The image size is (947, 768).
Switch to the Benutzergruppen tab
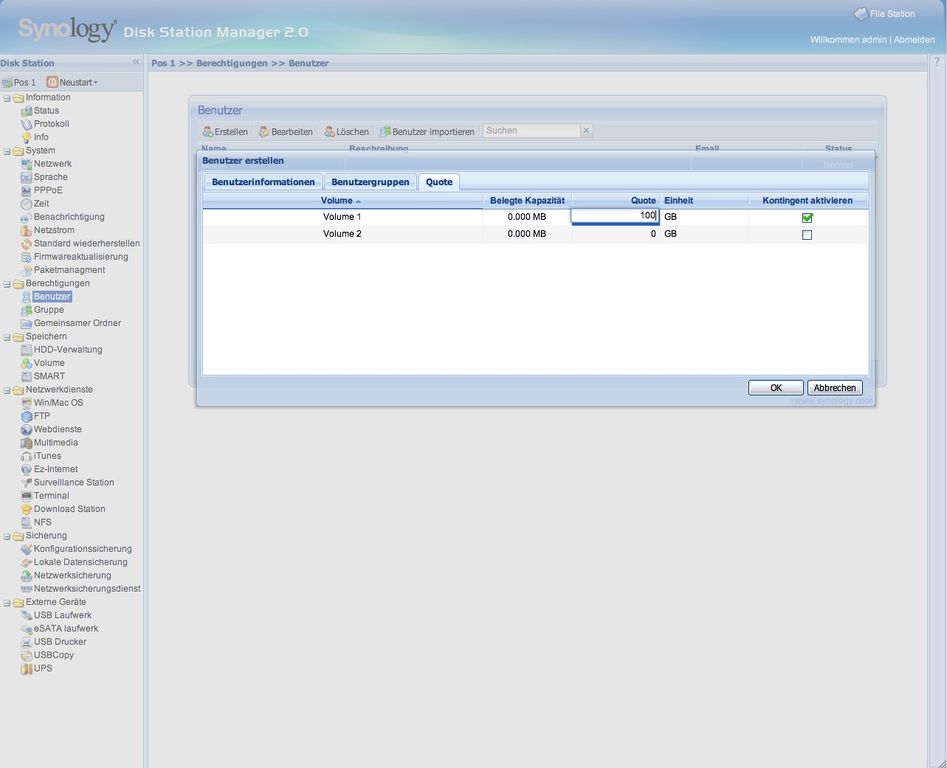coord(370,182)
